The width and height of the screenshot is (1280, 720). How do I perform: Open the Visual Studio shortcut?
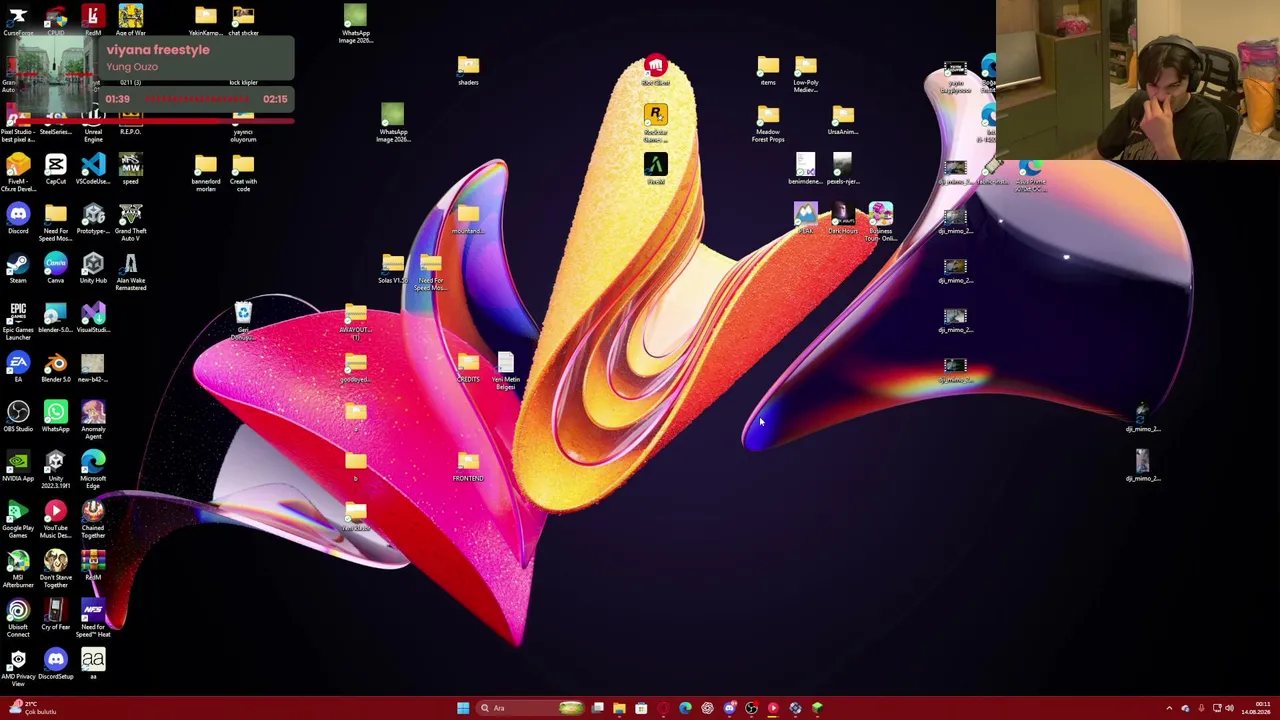(93, 314)
